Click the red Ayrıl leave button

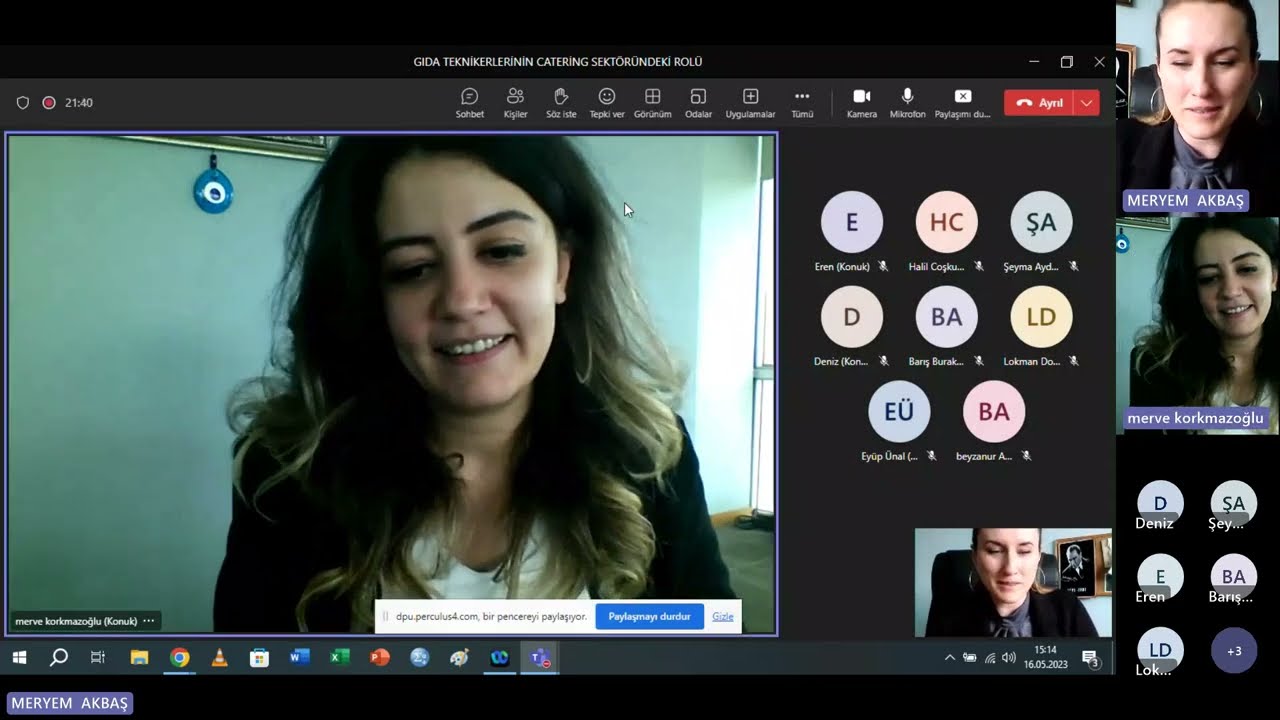1039,103
